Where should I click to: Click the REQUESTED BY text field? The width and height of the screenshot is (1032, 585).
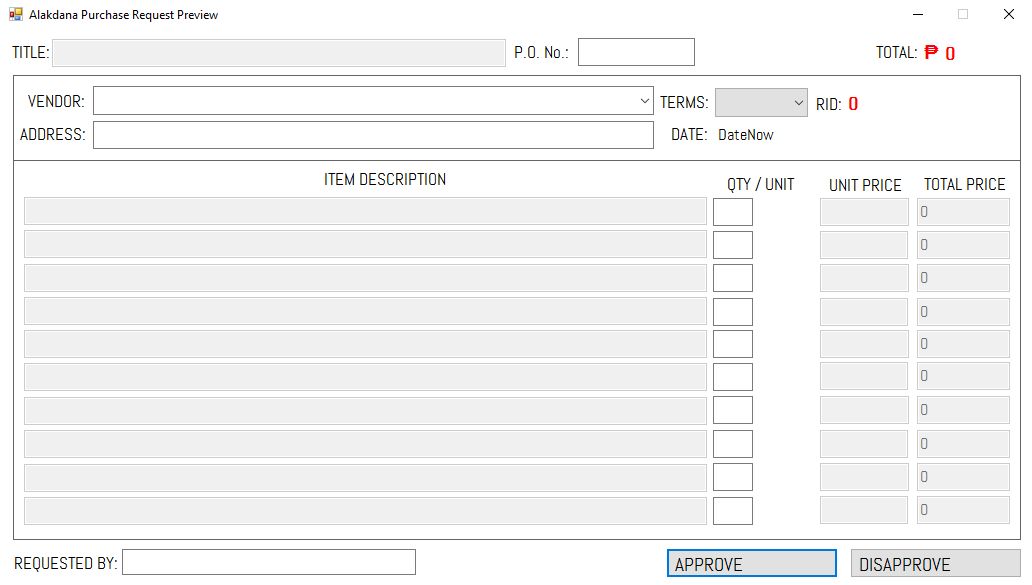pyautogui.click(x=269, y=562)
